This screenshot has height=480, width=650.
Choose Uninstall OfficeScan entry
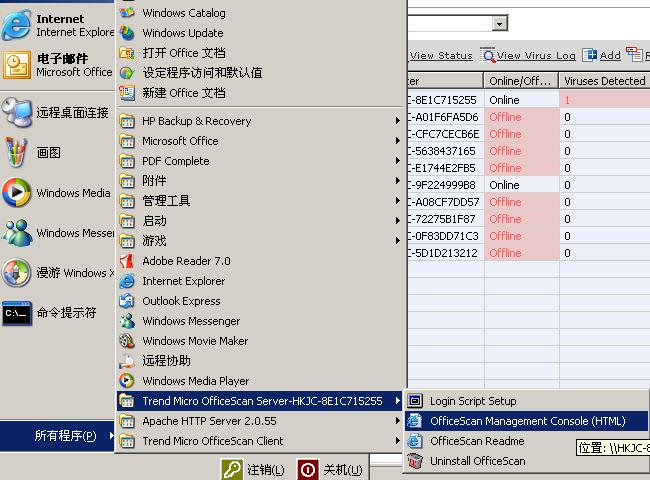526,461
